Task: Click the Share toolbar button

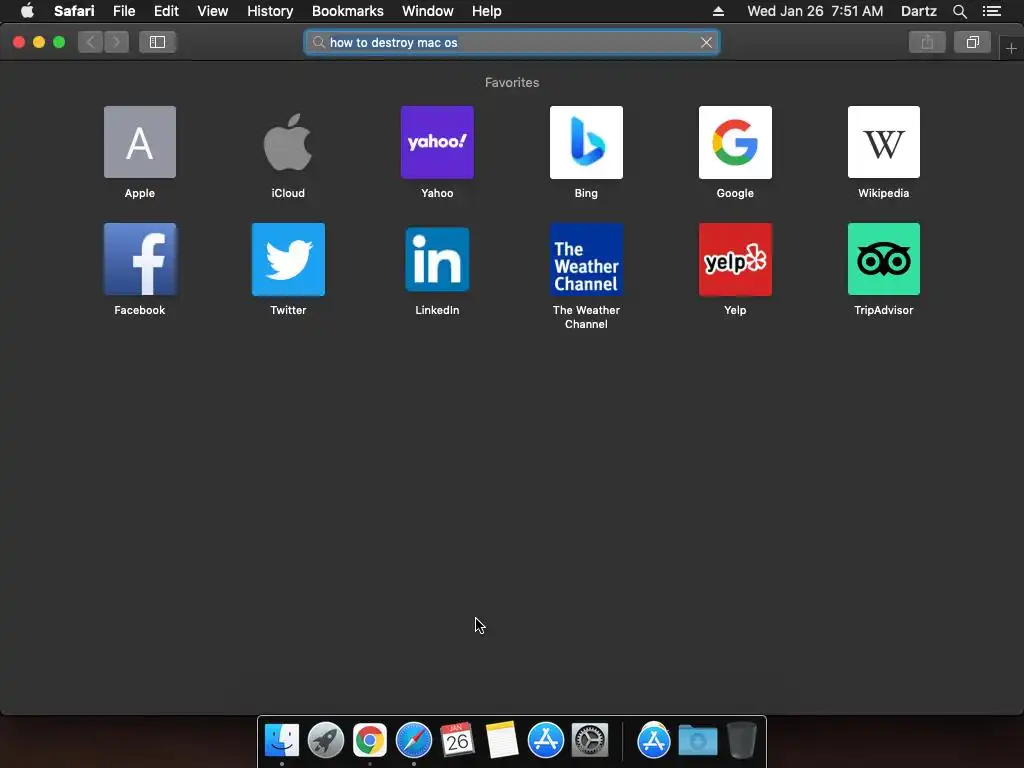Action: 927,42
